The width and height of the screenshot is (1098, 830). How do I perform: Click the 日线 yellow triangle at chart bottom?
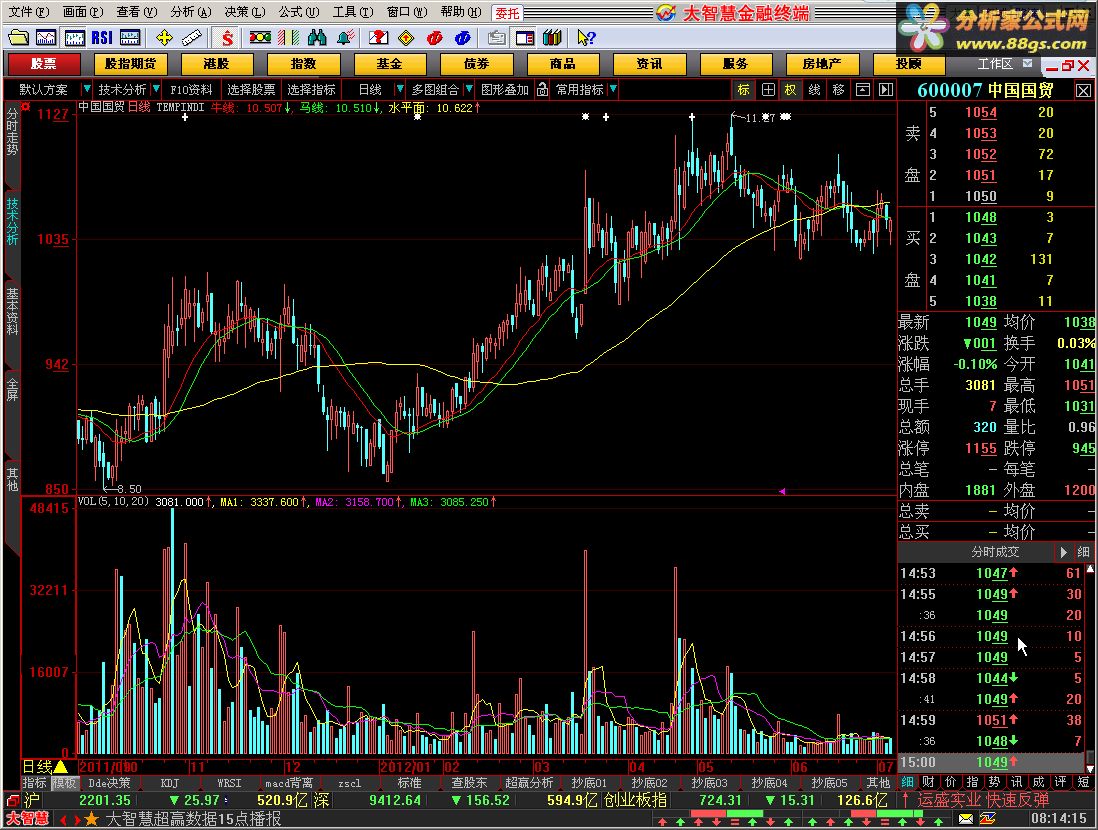click(x=61, y=767)
